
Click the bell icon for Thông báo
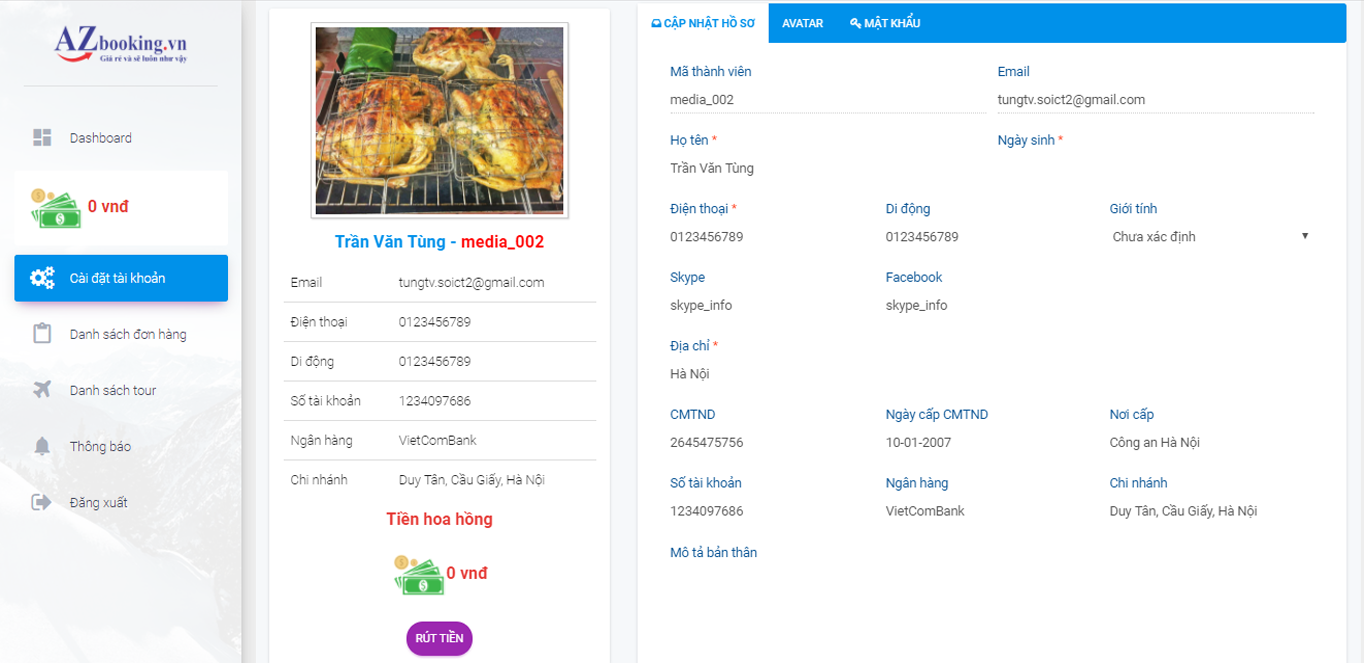pyautogui.click(x=42, y=446)
